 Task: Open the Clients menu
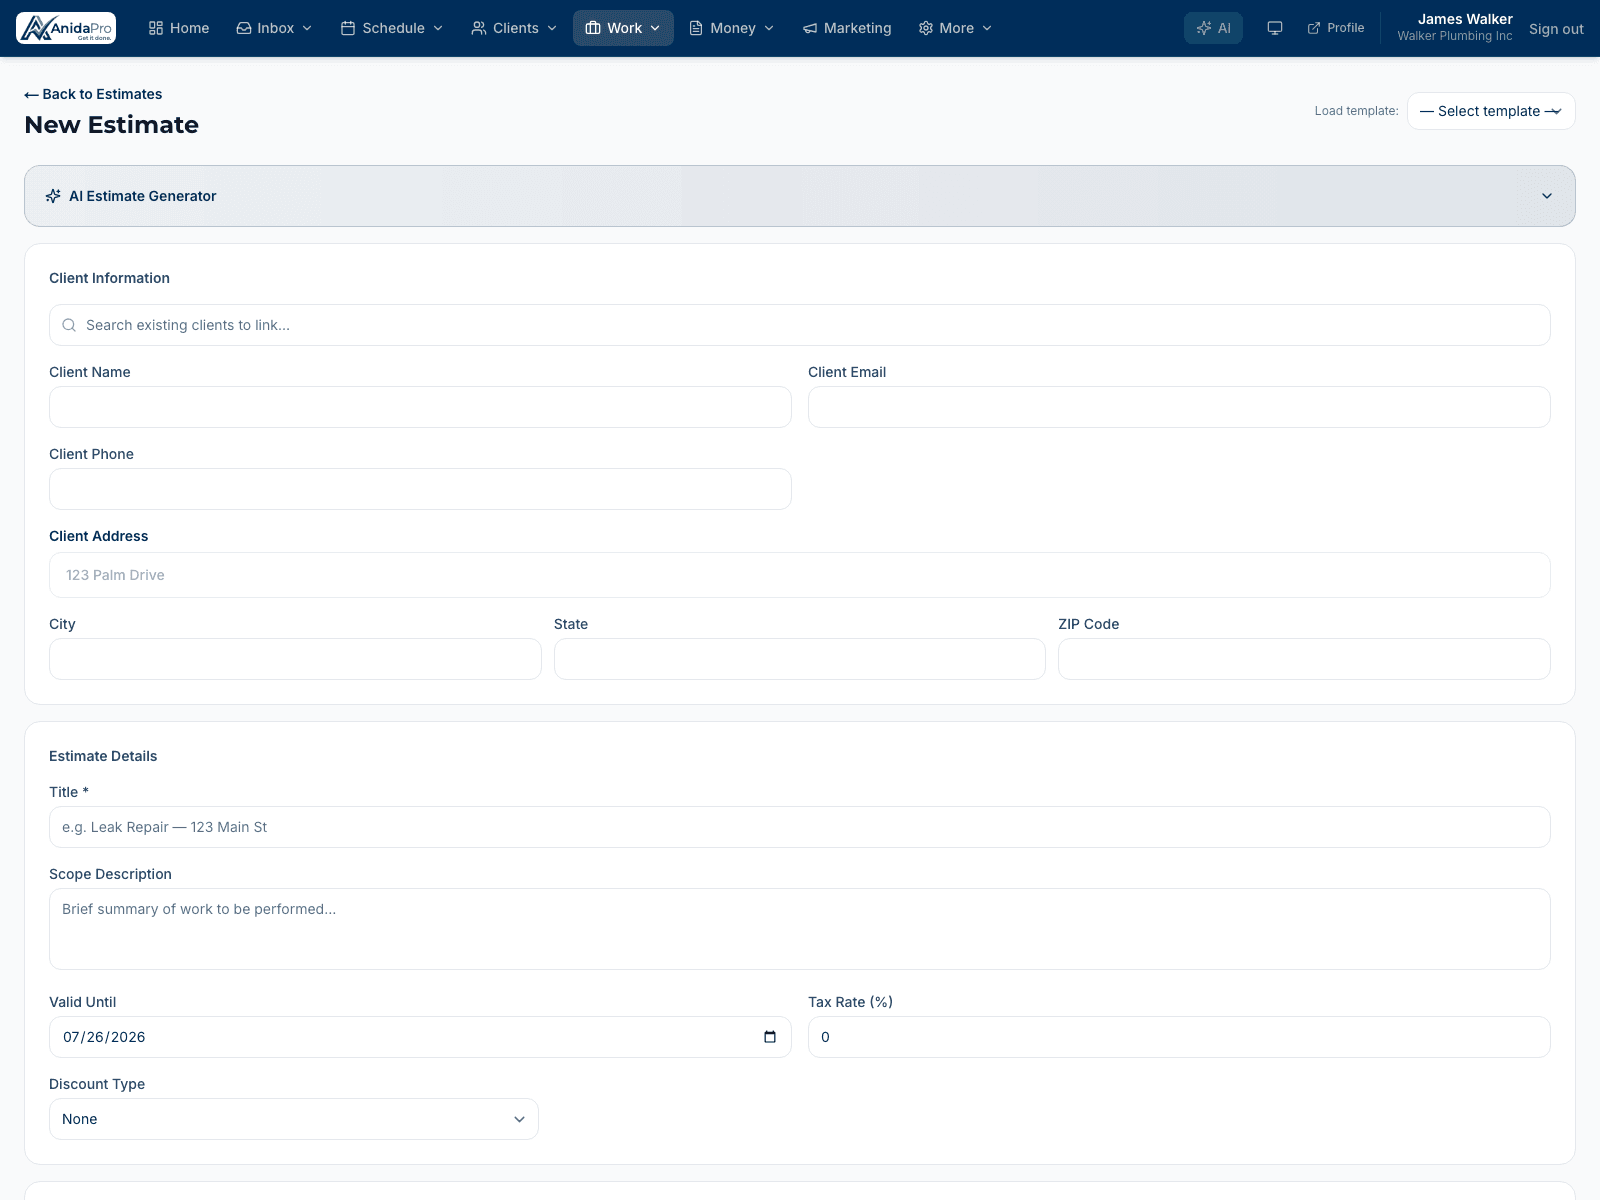514,28
